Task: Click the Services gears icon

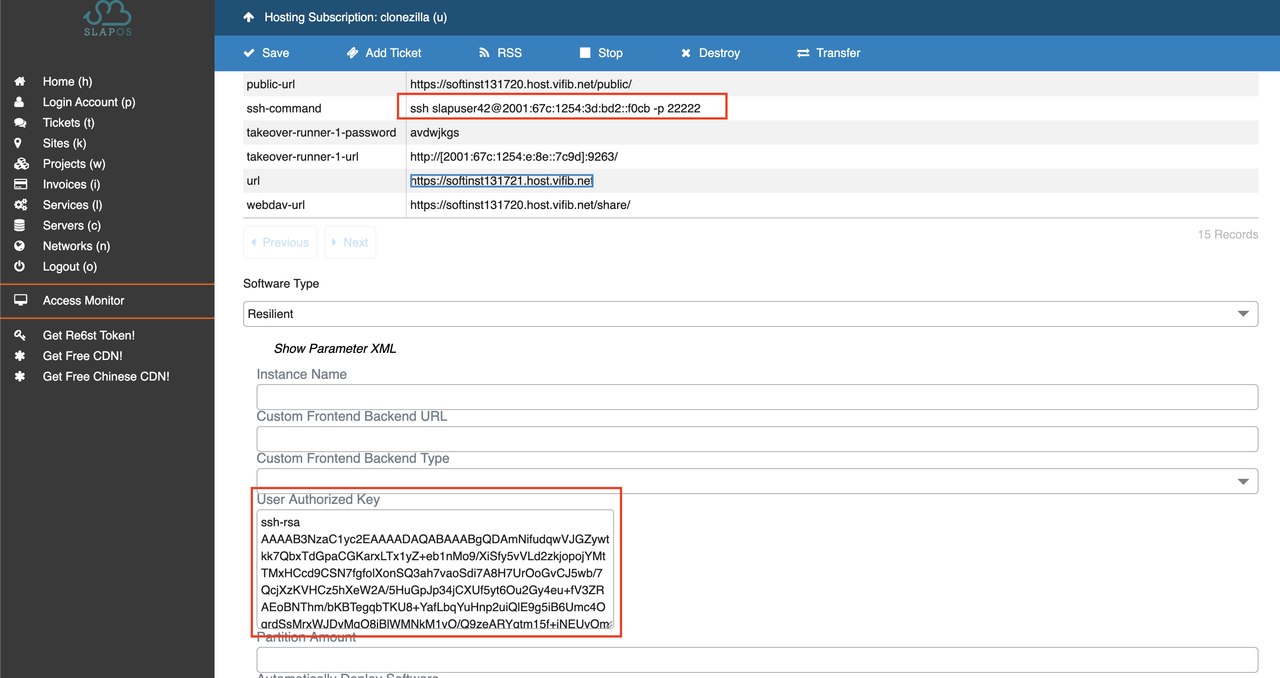Action: [x=21, y=205]
